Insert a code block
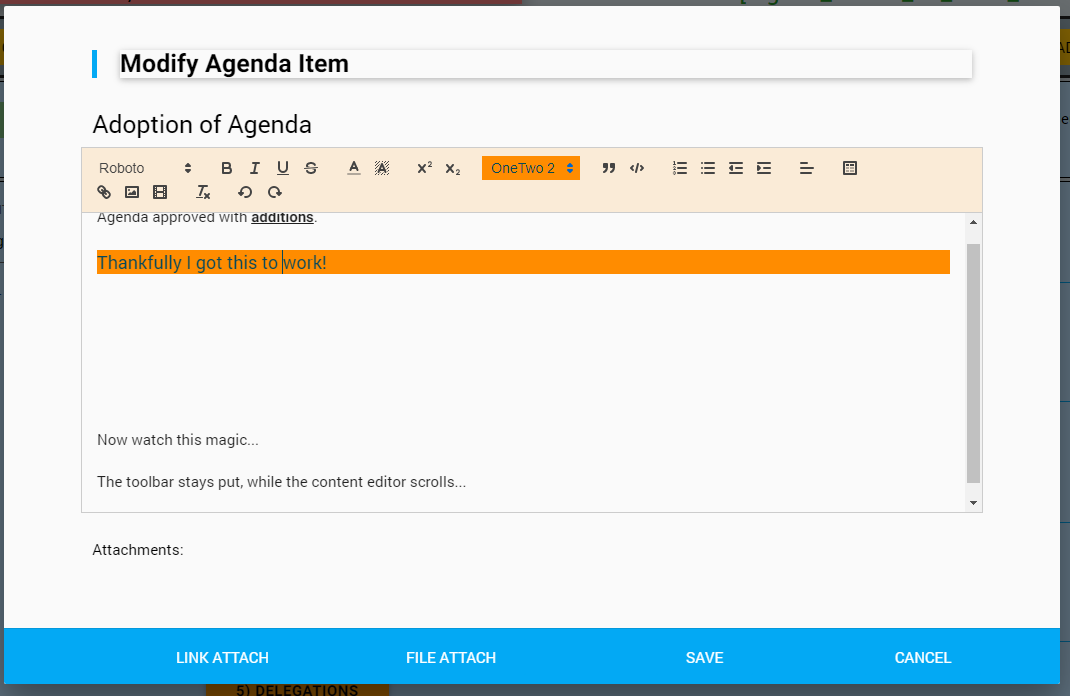 click(x=637, y=168)
